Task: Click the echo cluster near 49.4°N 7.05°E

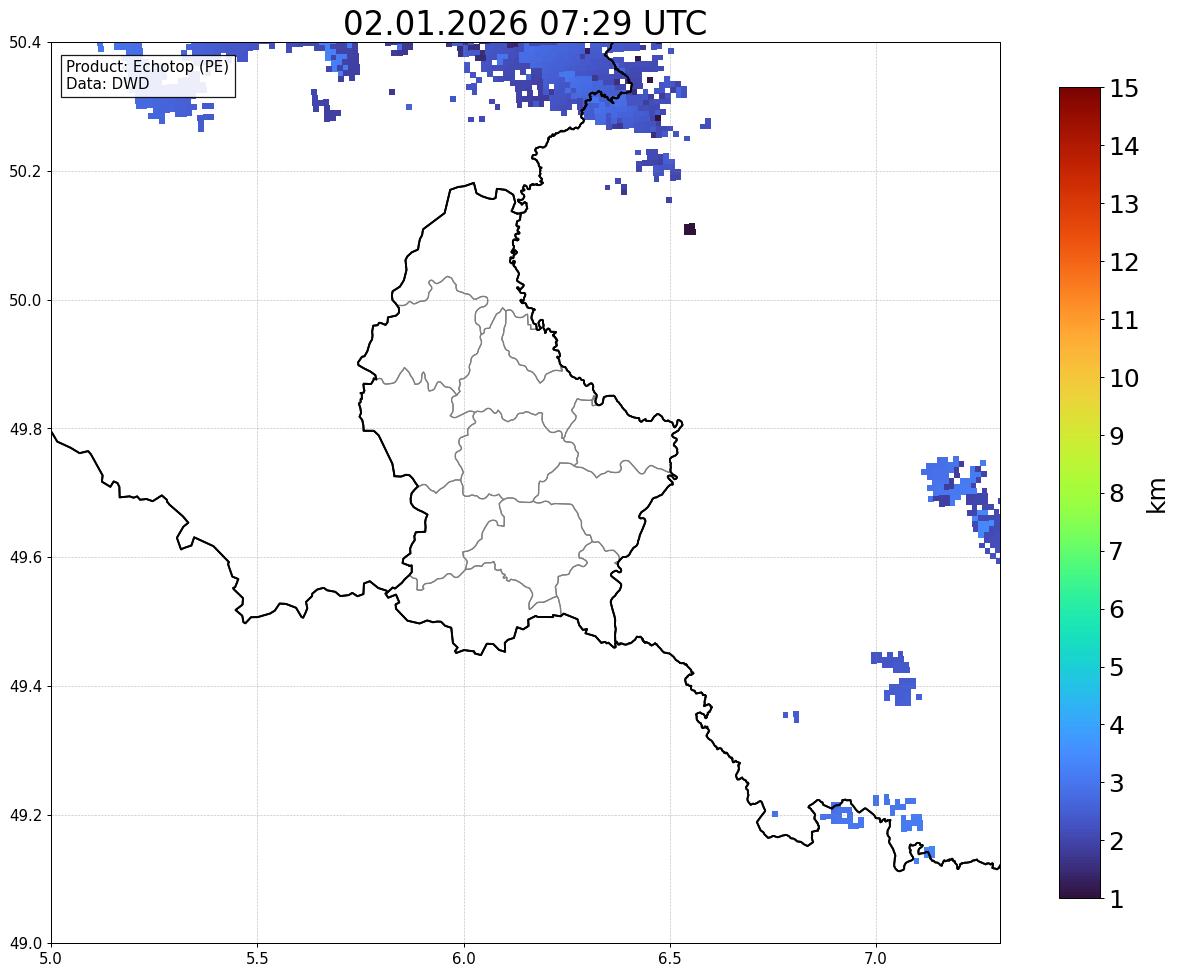Action: [x=901, y=691]
